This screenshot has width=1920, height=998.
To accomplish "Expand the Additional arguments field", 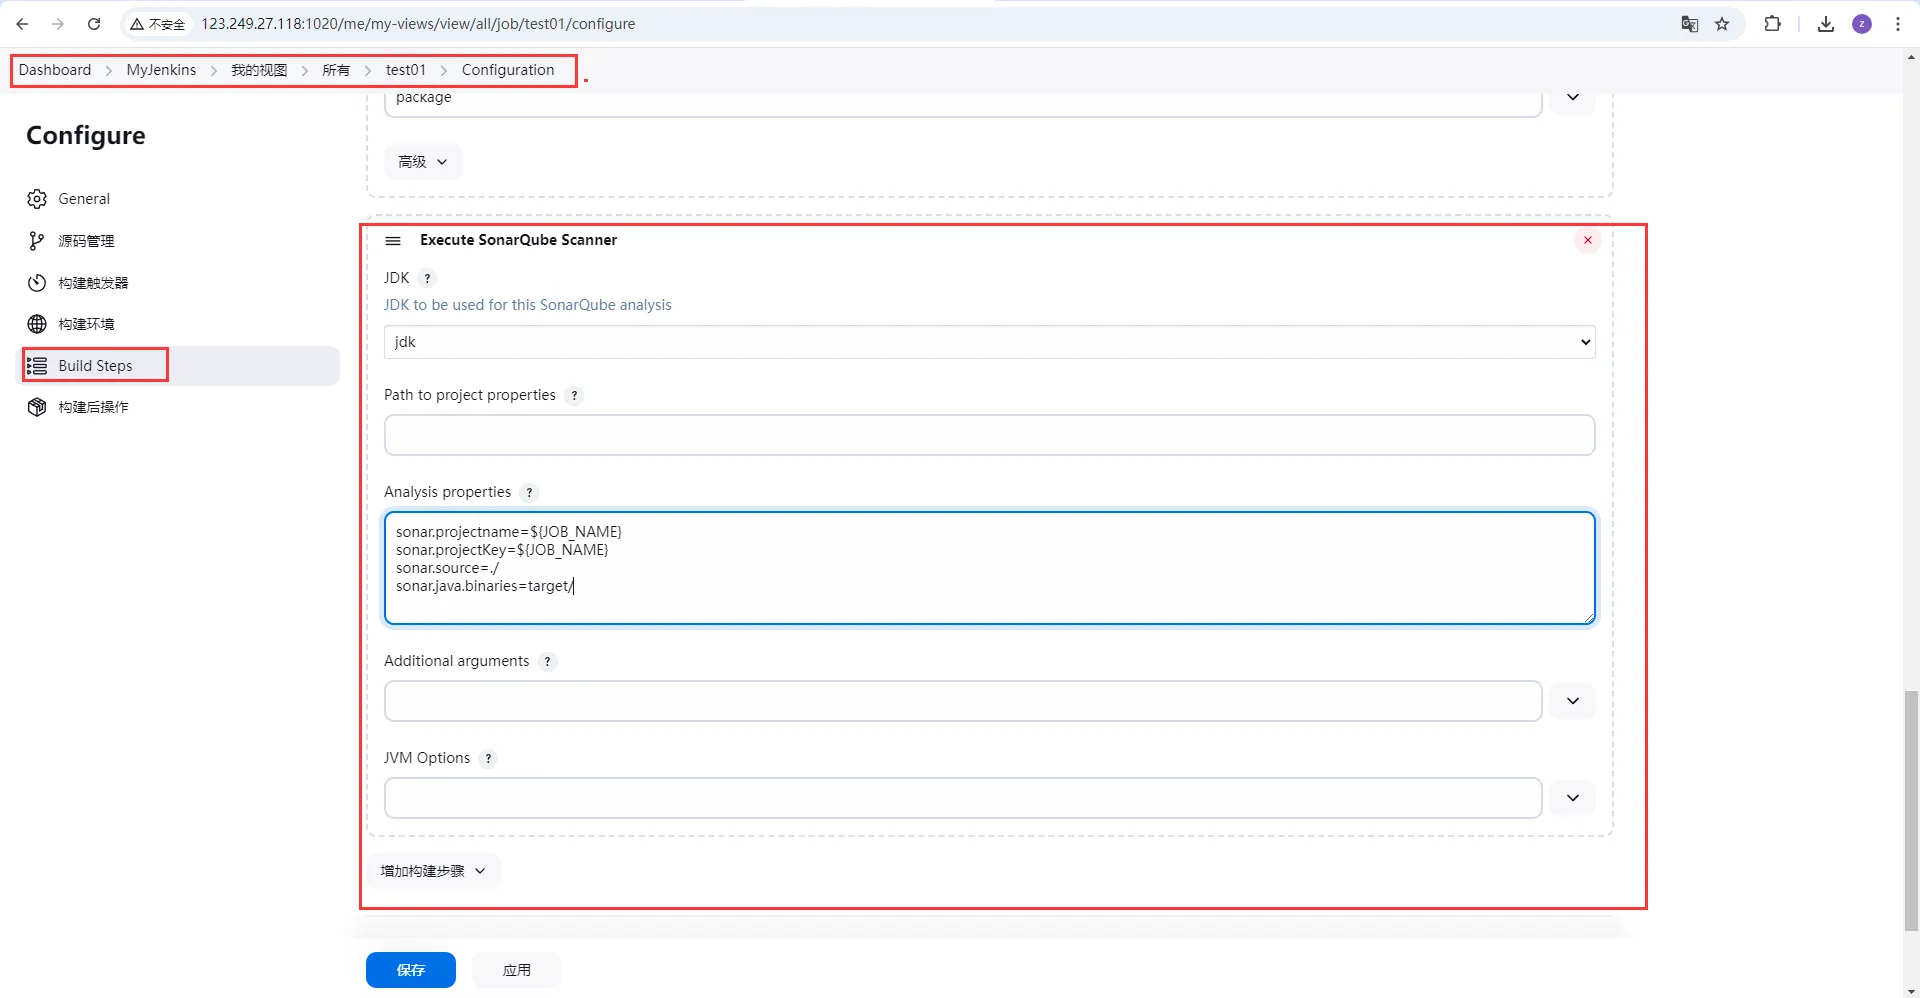I will [x=1573, y=701].
